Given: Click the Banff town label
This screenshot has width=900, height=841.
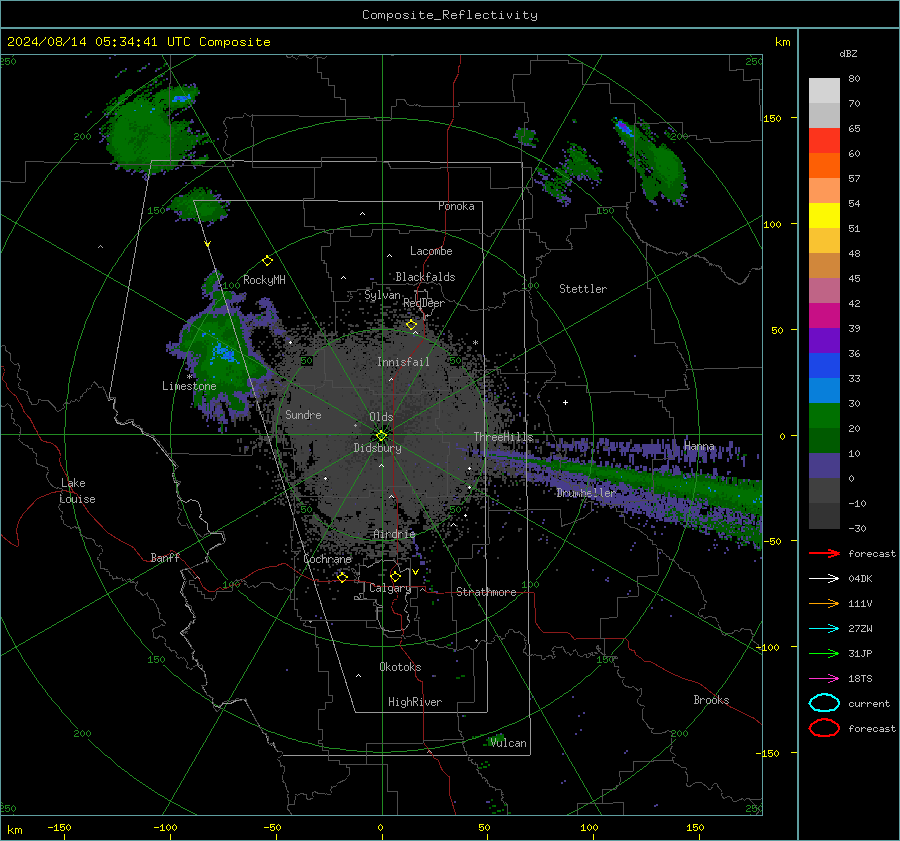Looking at the screenshot, I should pyautogui.click(x=165, y=557).
